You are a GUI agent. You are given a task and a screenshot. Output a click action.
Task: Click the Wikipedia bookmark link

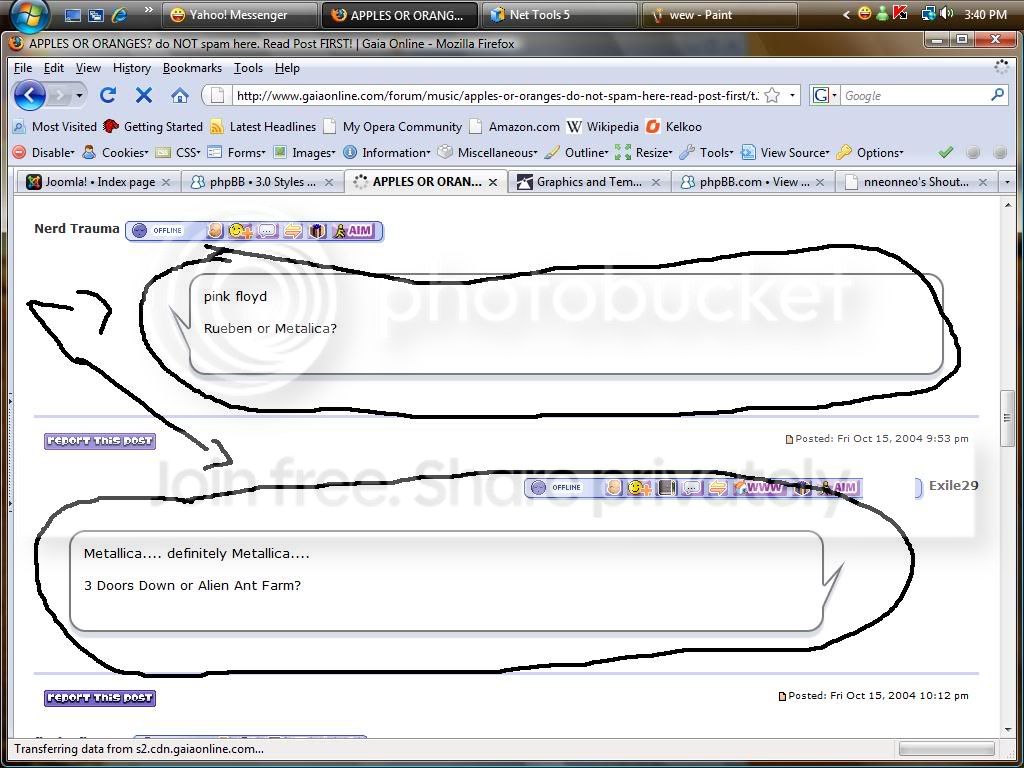pyautogui.click(x=602, y=127)
